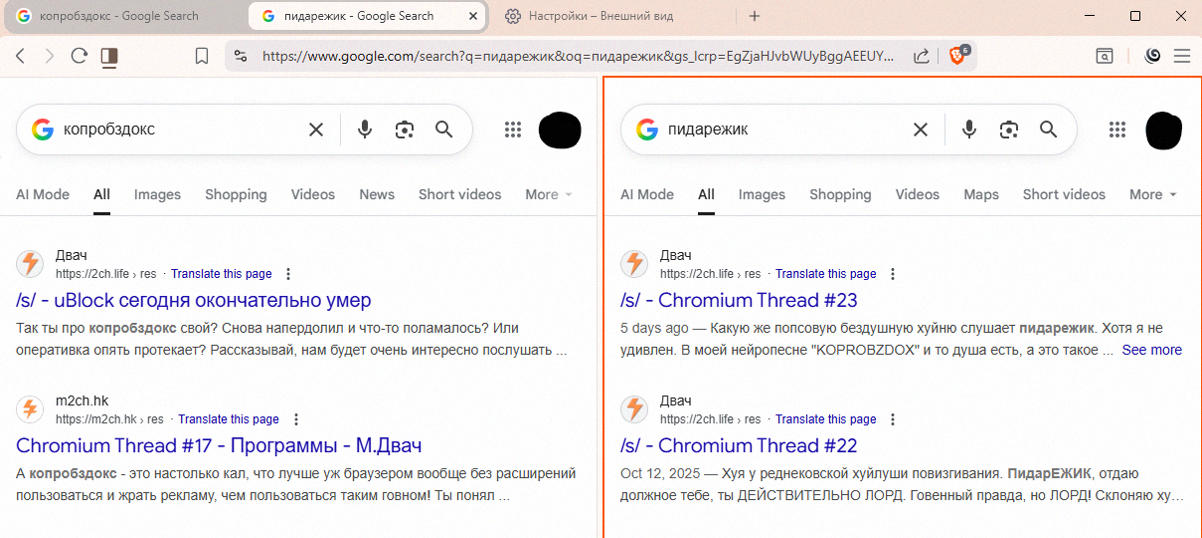Image resolution: width=1202 pixels, height=538 pixels.
Task: Submit search in right pane magnifier
Action: click(x=1048, y=129)
